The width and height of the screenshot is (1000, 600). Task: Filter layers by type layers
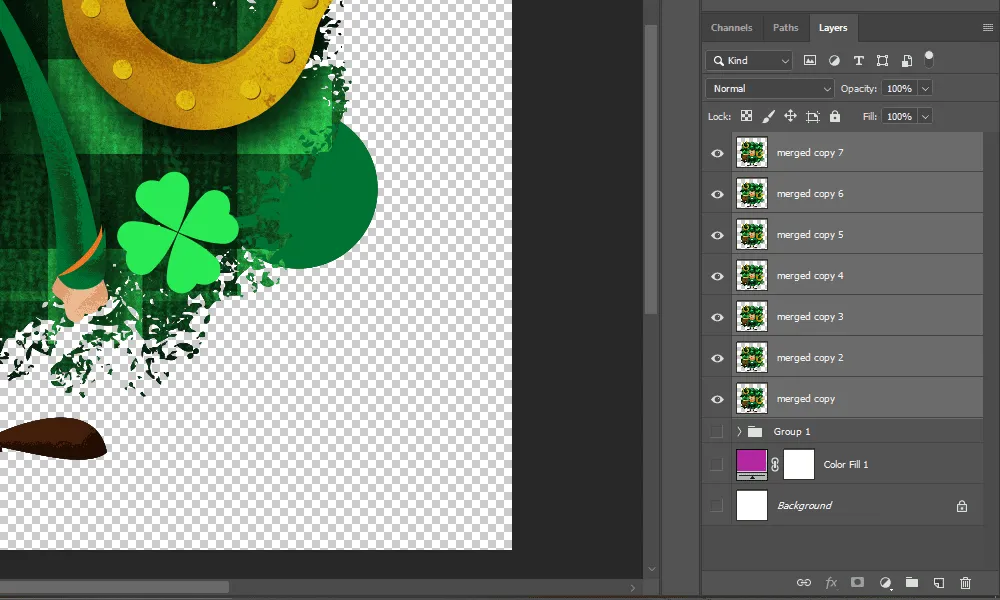click(x=858, y=61)
